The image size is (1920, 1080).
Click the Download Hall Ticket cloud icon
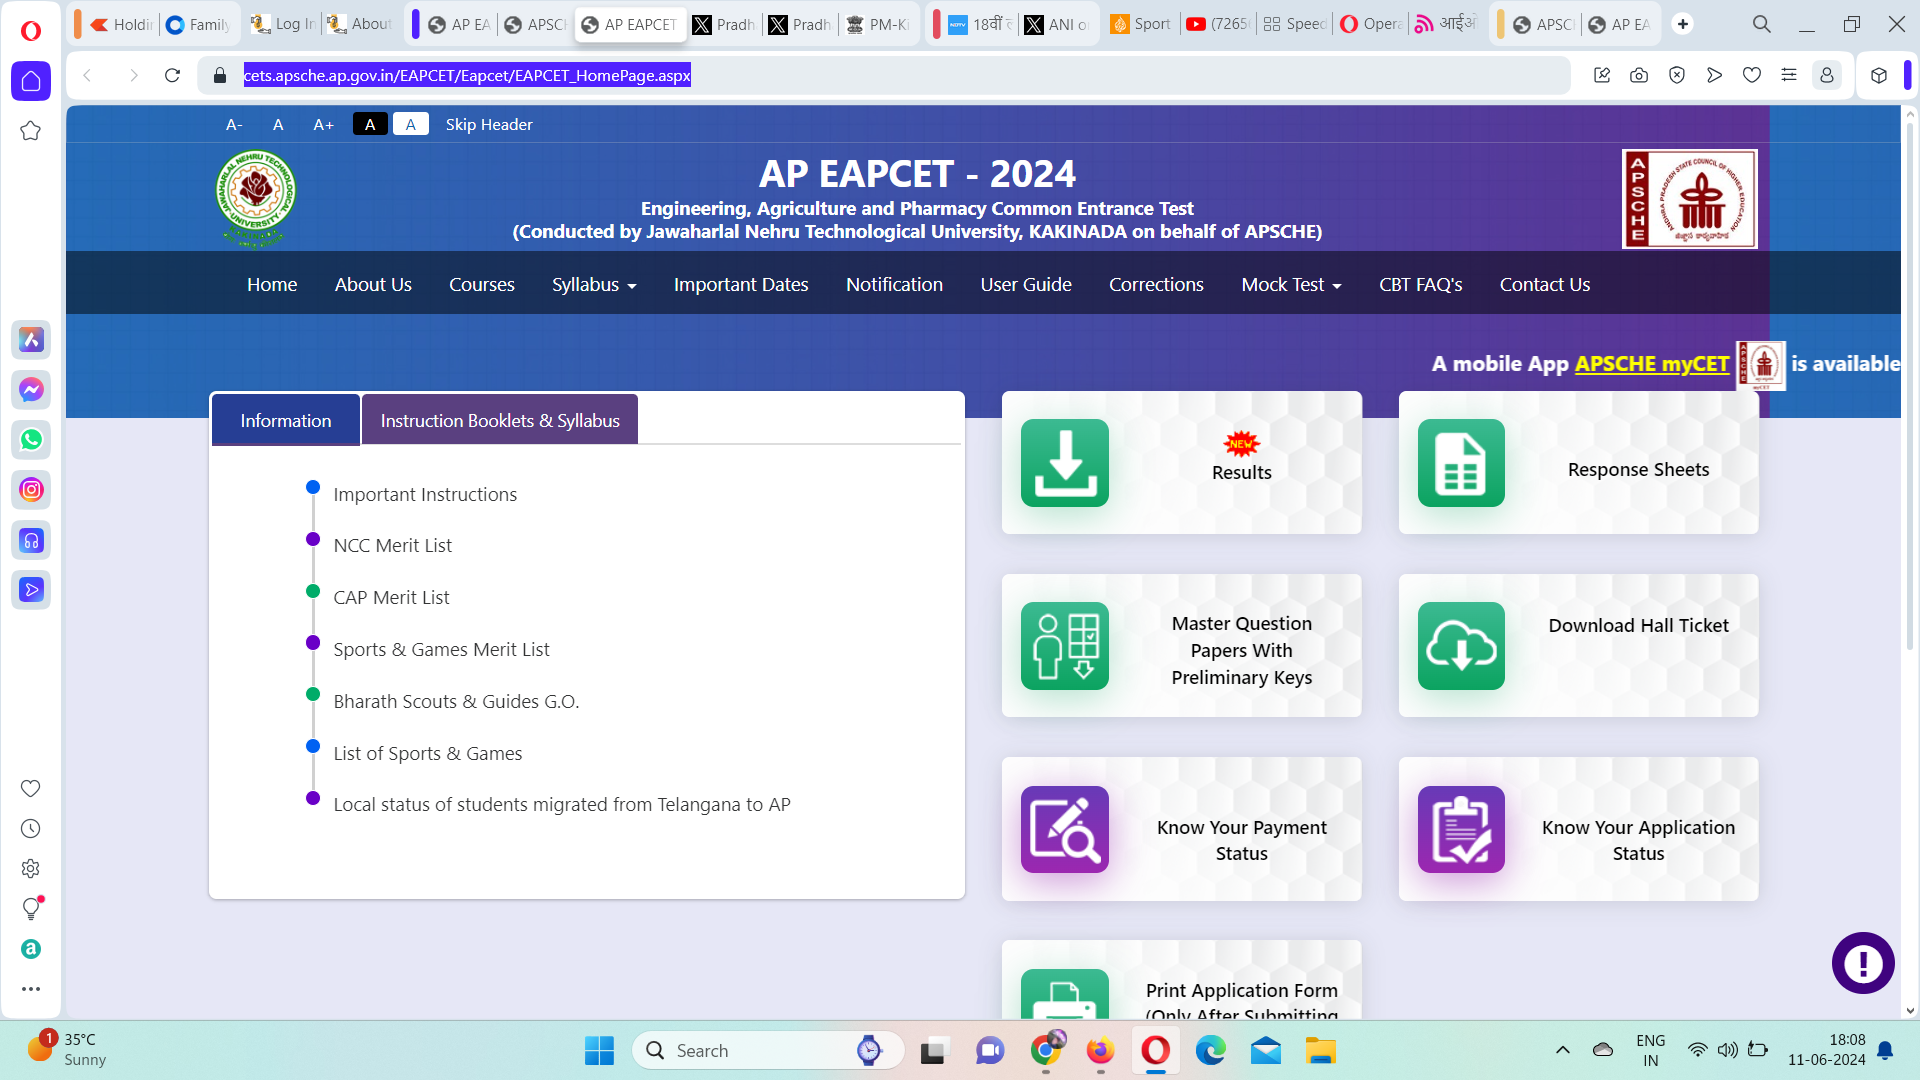coord(1461,646)
